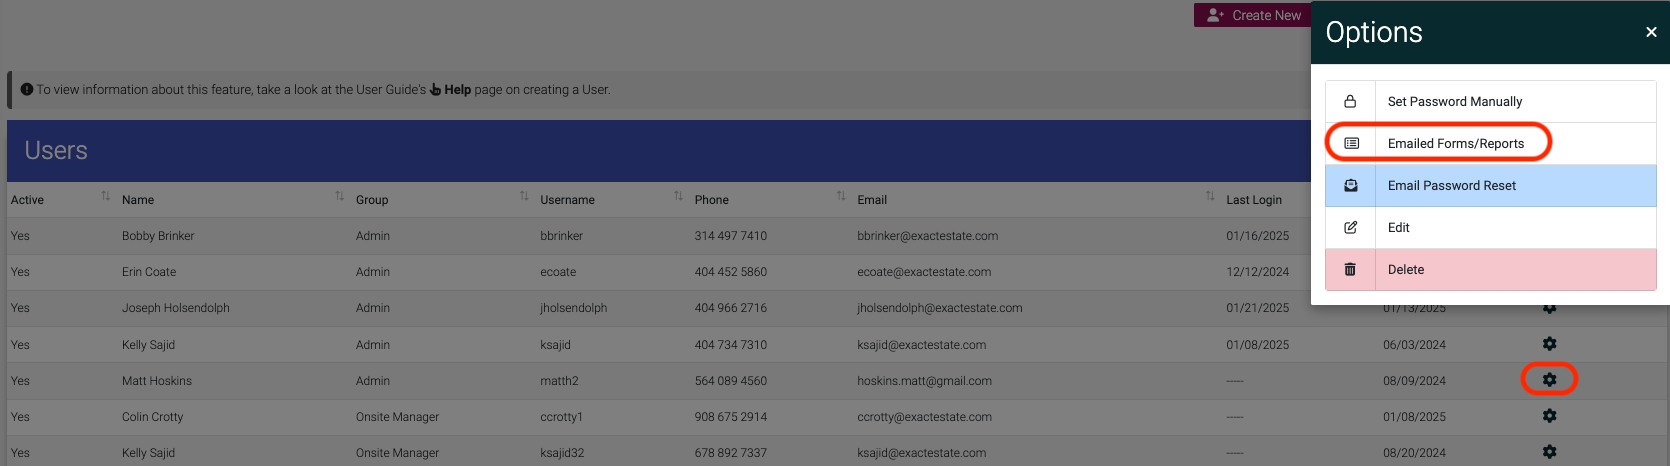
Task: Click gear icon for ksajid32 user row
Action: pos(1549,452)
